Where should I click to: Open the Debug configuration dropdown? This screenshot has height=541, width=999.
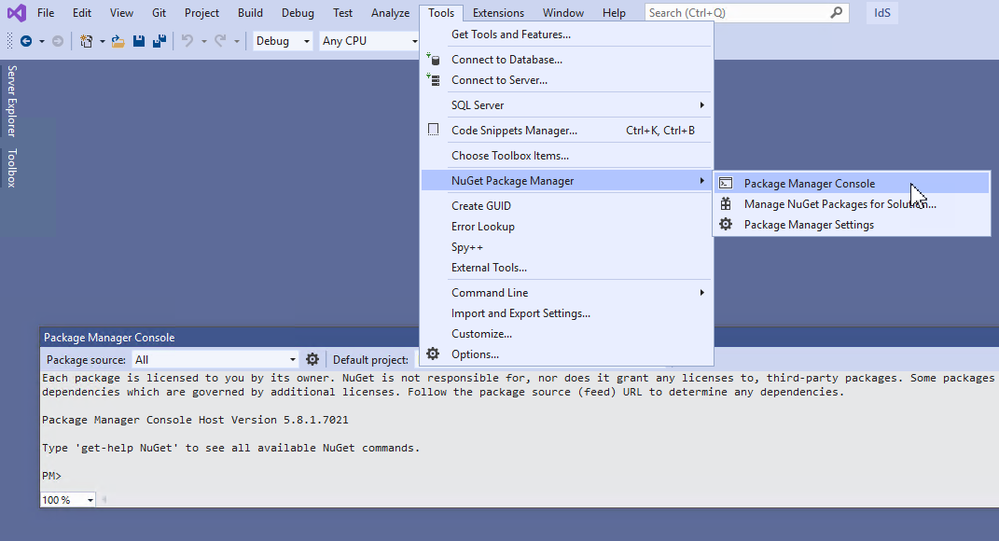click(283, 41)
